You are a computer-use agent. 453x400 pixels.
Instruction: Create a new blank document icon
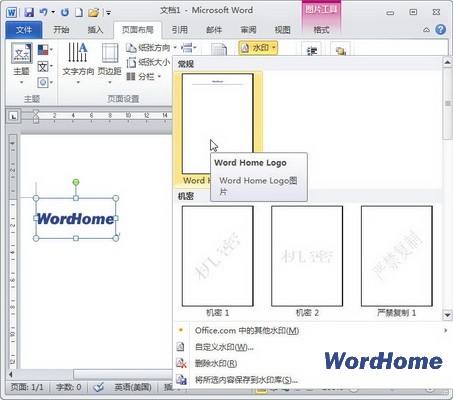click(79, 13)
